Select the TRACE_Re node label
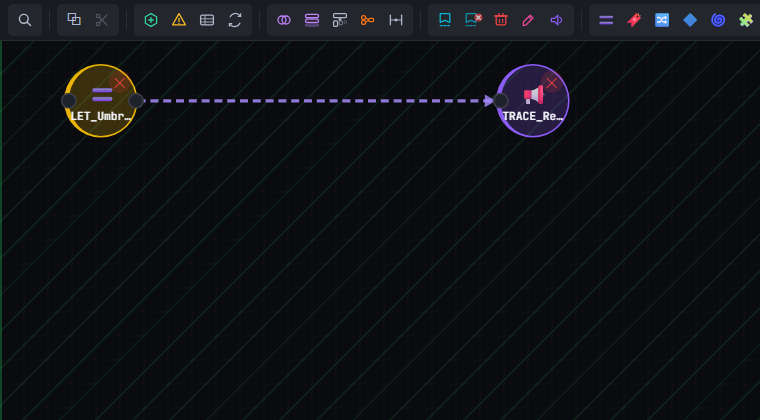The width and height of the screenshot is (760, 420). [533, 116]
